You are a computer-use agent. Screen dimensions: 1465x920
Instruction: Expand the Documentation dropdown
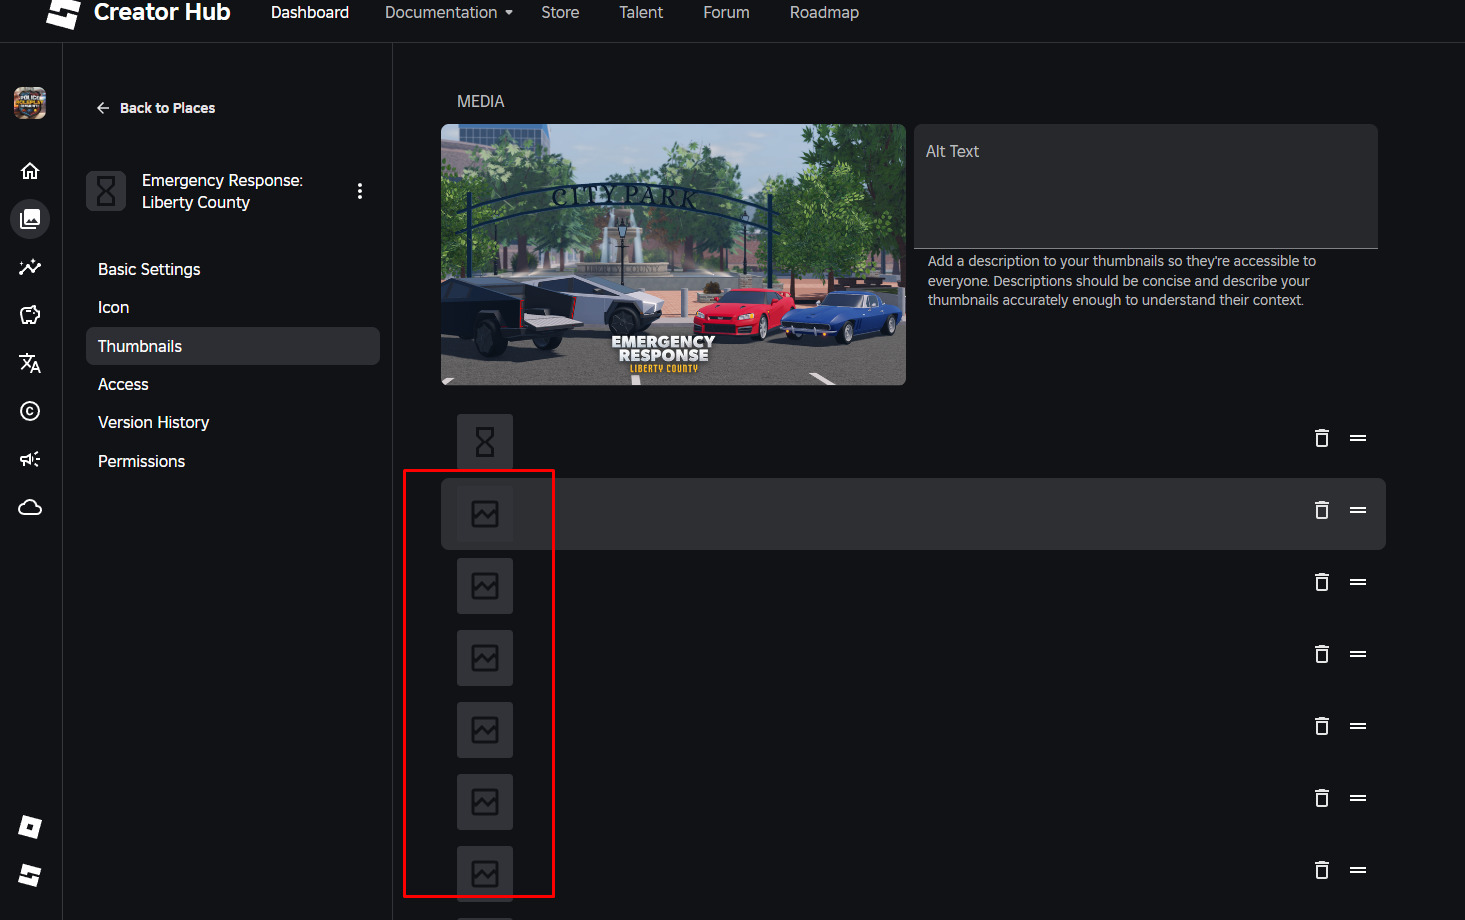448,12
